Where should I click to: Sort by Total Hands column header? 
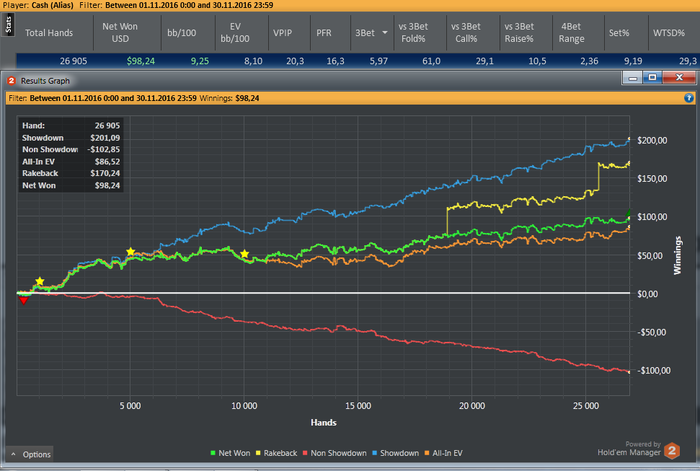coord(49,33)
